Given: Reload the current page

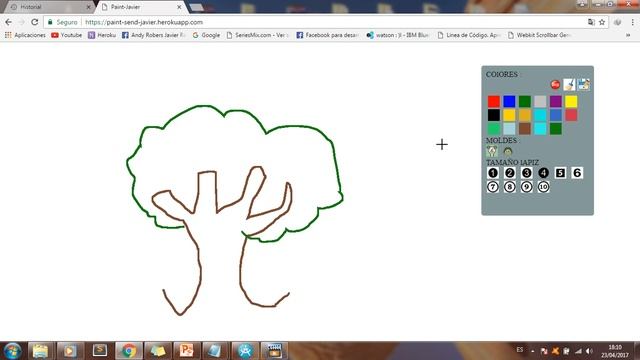Looking at the screenshot, I should pos(35,22).
